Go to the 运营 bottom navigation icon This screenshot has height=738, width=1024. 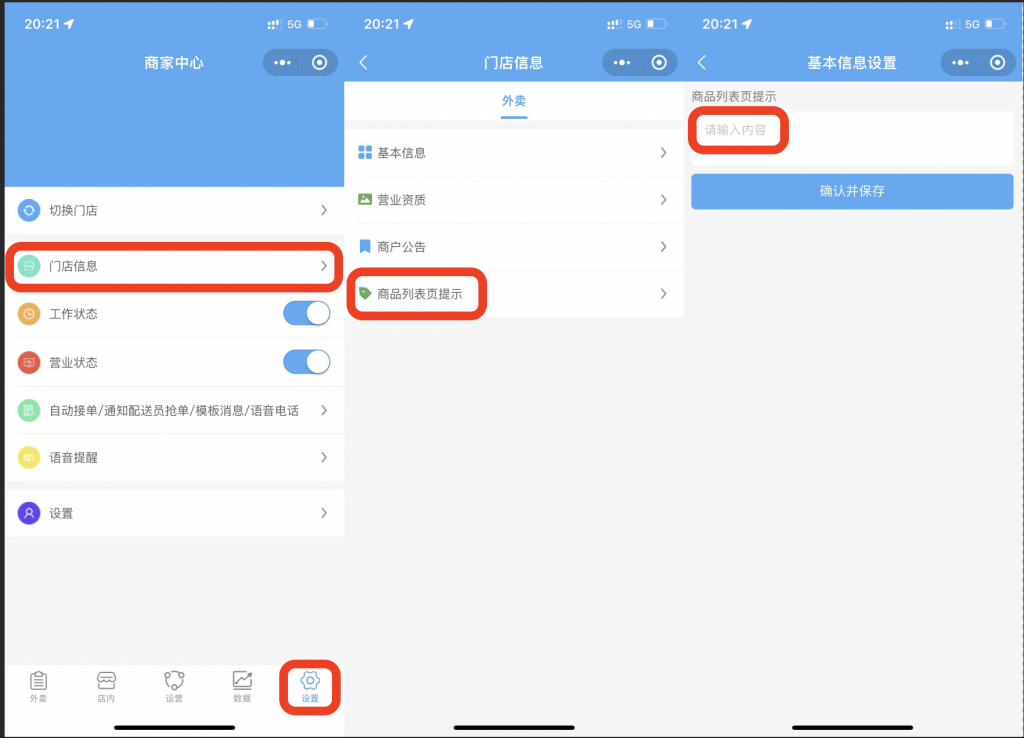tap(174, 686)
